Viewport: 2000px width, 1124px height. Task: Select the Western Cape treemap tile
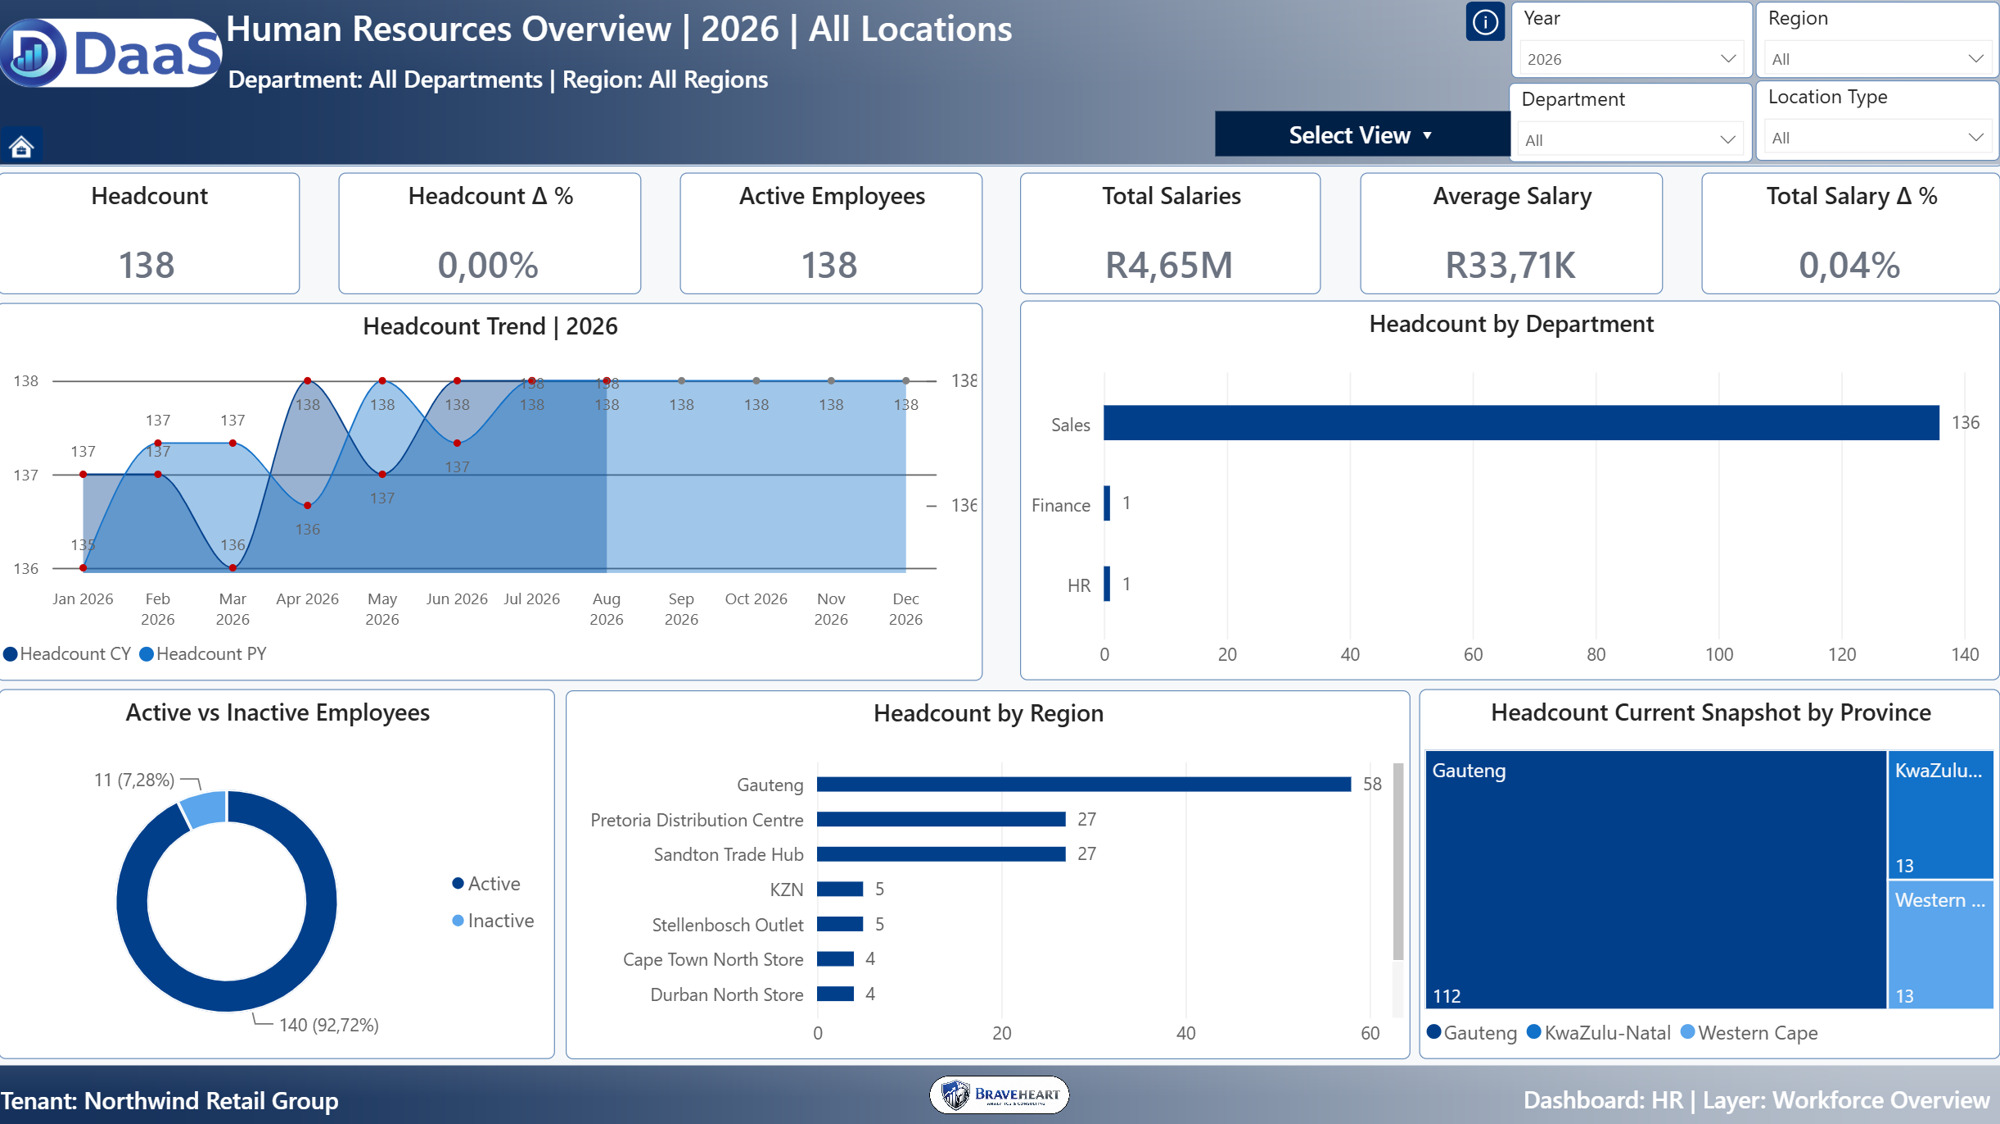click(1941, 944)
